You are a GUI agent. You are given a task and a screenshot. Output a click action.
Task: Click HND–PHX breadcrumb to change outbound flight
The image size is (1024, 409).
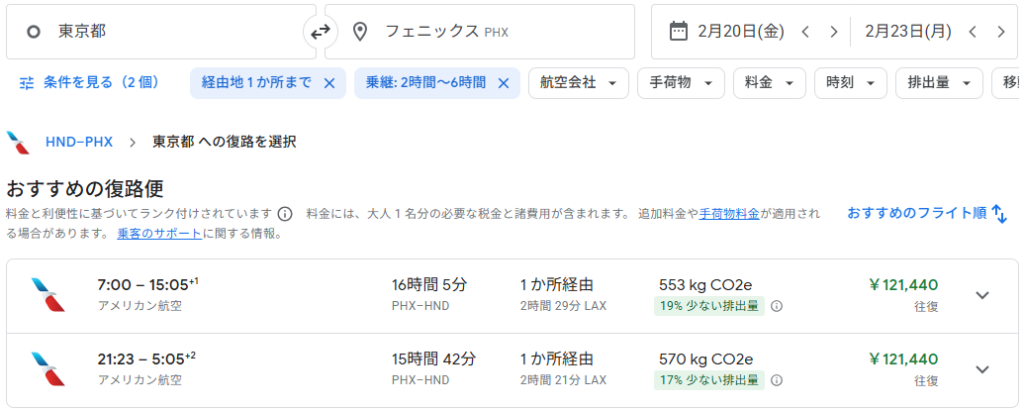pos(79,142)
